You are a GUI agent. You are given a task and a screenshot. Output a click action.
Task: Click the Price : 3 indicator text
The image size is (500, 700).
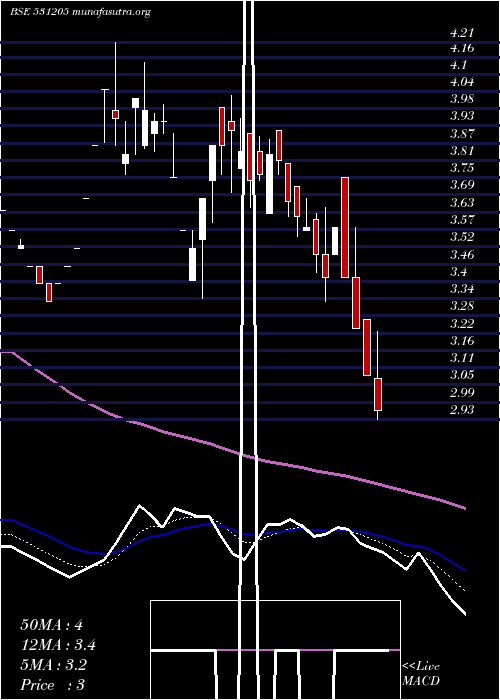coord(52,685)
